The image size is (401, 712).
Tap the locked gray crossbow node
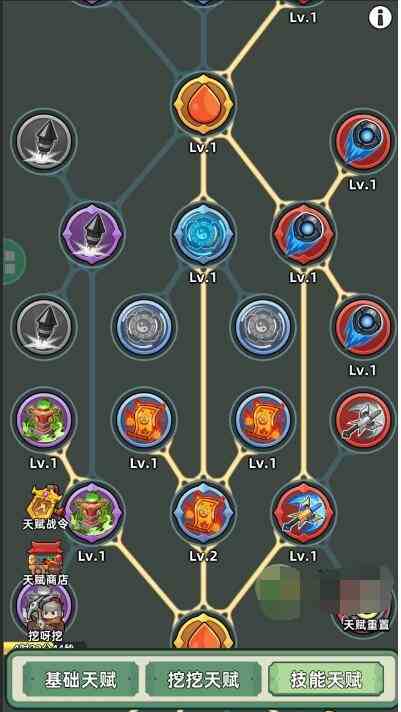point(363,419)
